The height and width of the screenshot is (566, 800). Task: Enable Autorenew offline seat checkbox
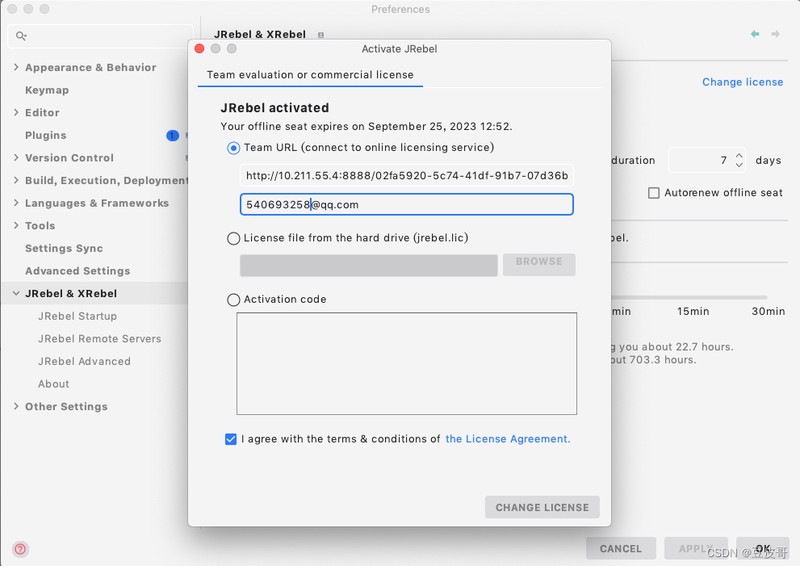[654, 193]
